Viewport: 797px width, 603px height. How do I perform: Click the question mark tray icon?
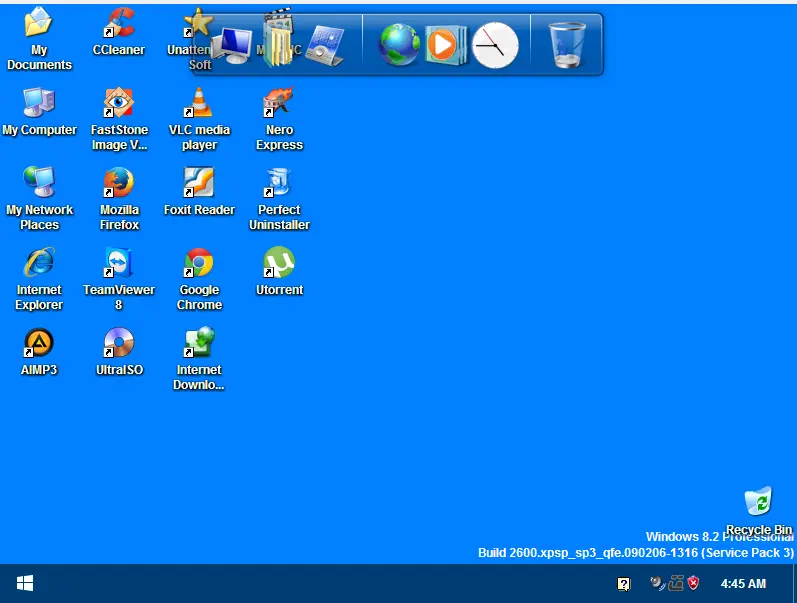(624, 584)
